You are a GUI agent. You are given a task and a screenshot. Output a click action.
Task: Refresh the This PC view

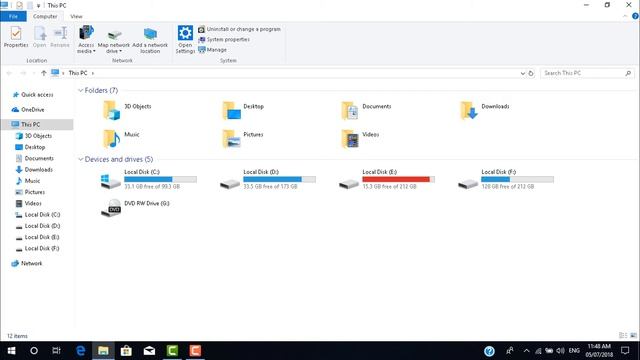coord(531,73)
